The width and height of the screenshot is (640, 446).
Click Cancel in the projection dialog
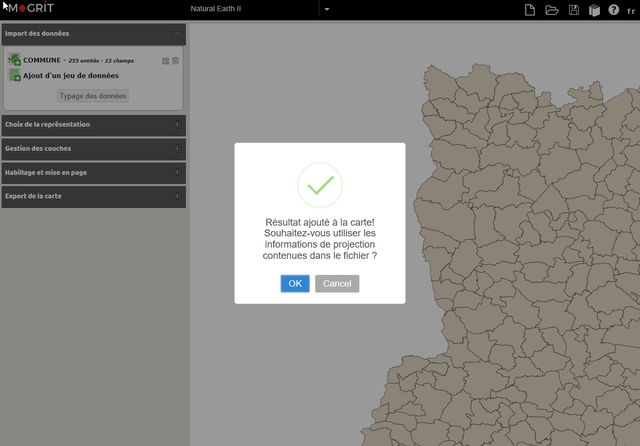tap(337, 284)
